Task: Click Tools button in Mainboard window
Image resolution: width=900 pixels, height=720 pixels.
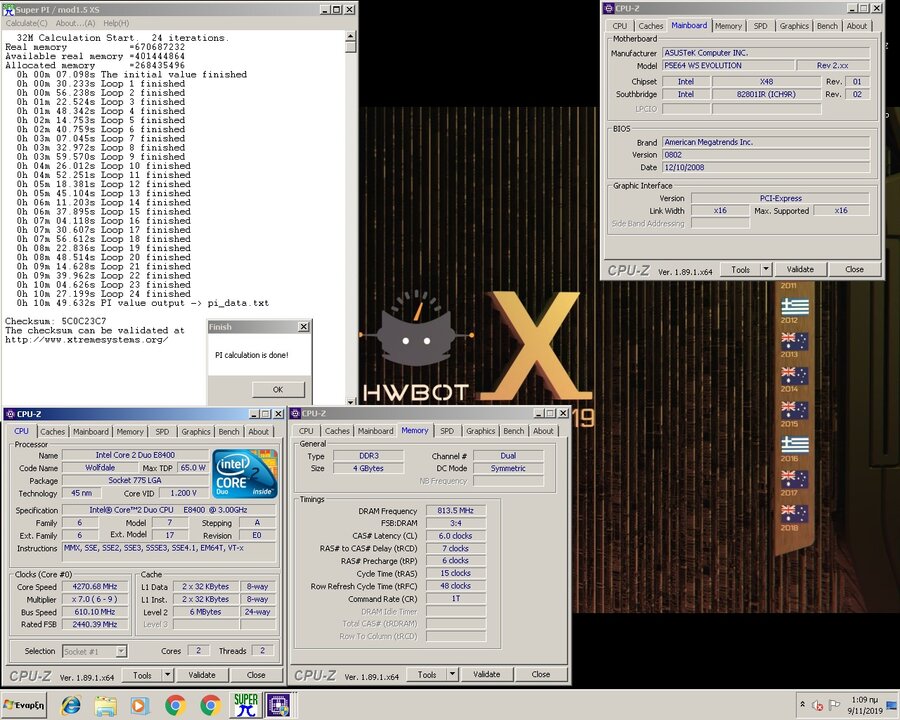Action: 740,269
